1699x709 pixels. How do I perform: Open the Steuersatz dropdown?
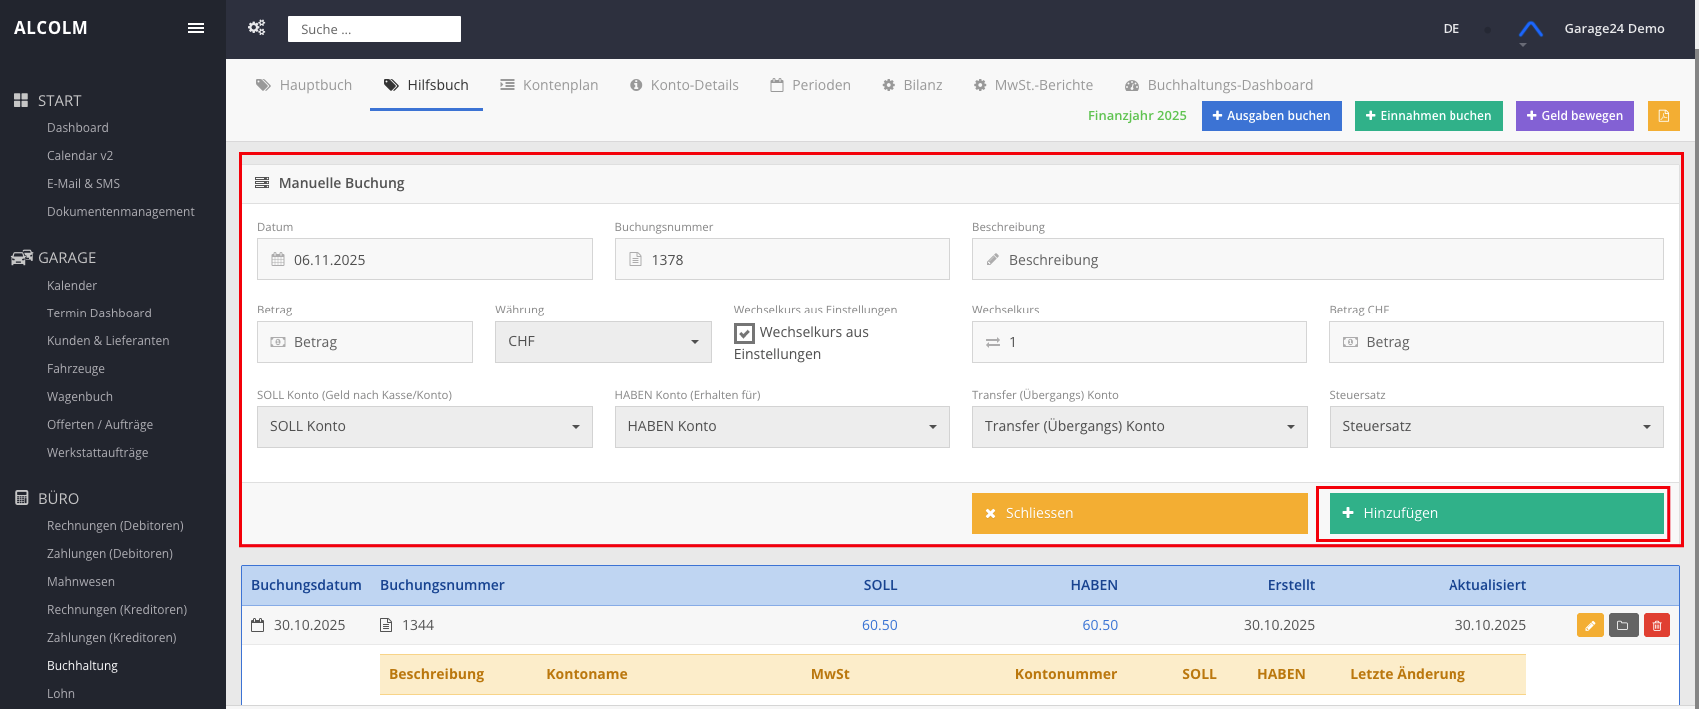pyautogui.click(x=1495, y=427)
